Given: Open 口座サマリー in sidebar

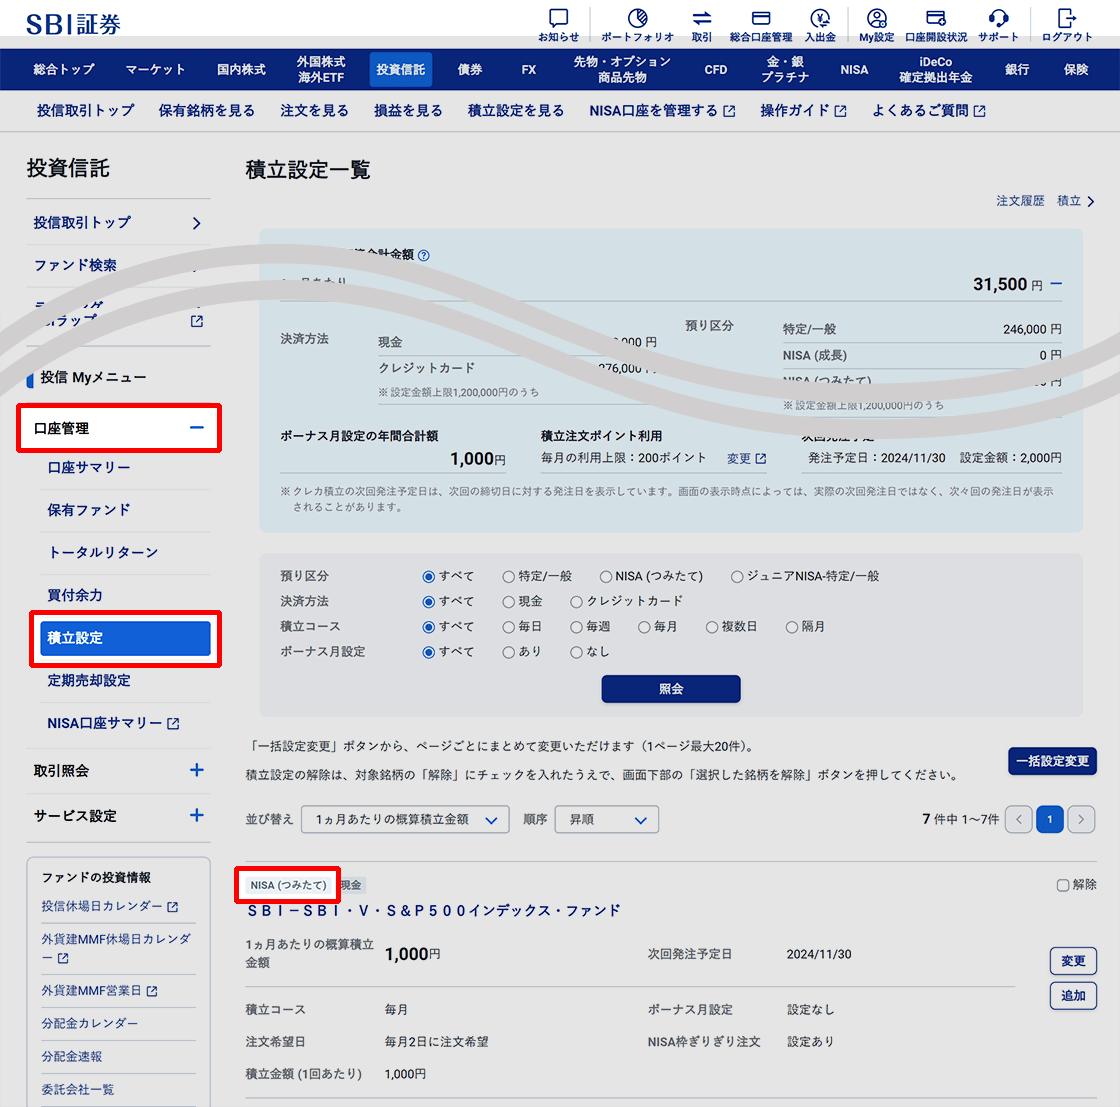Looking at the screenshot, I should point(89,468).
